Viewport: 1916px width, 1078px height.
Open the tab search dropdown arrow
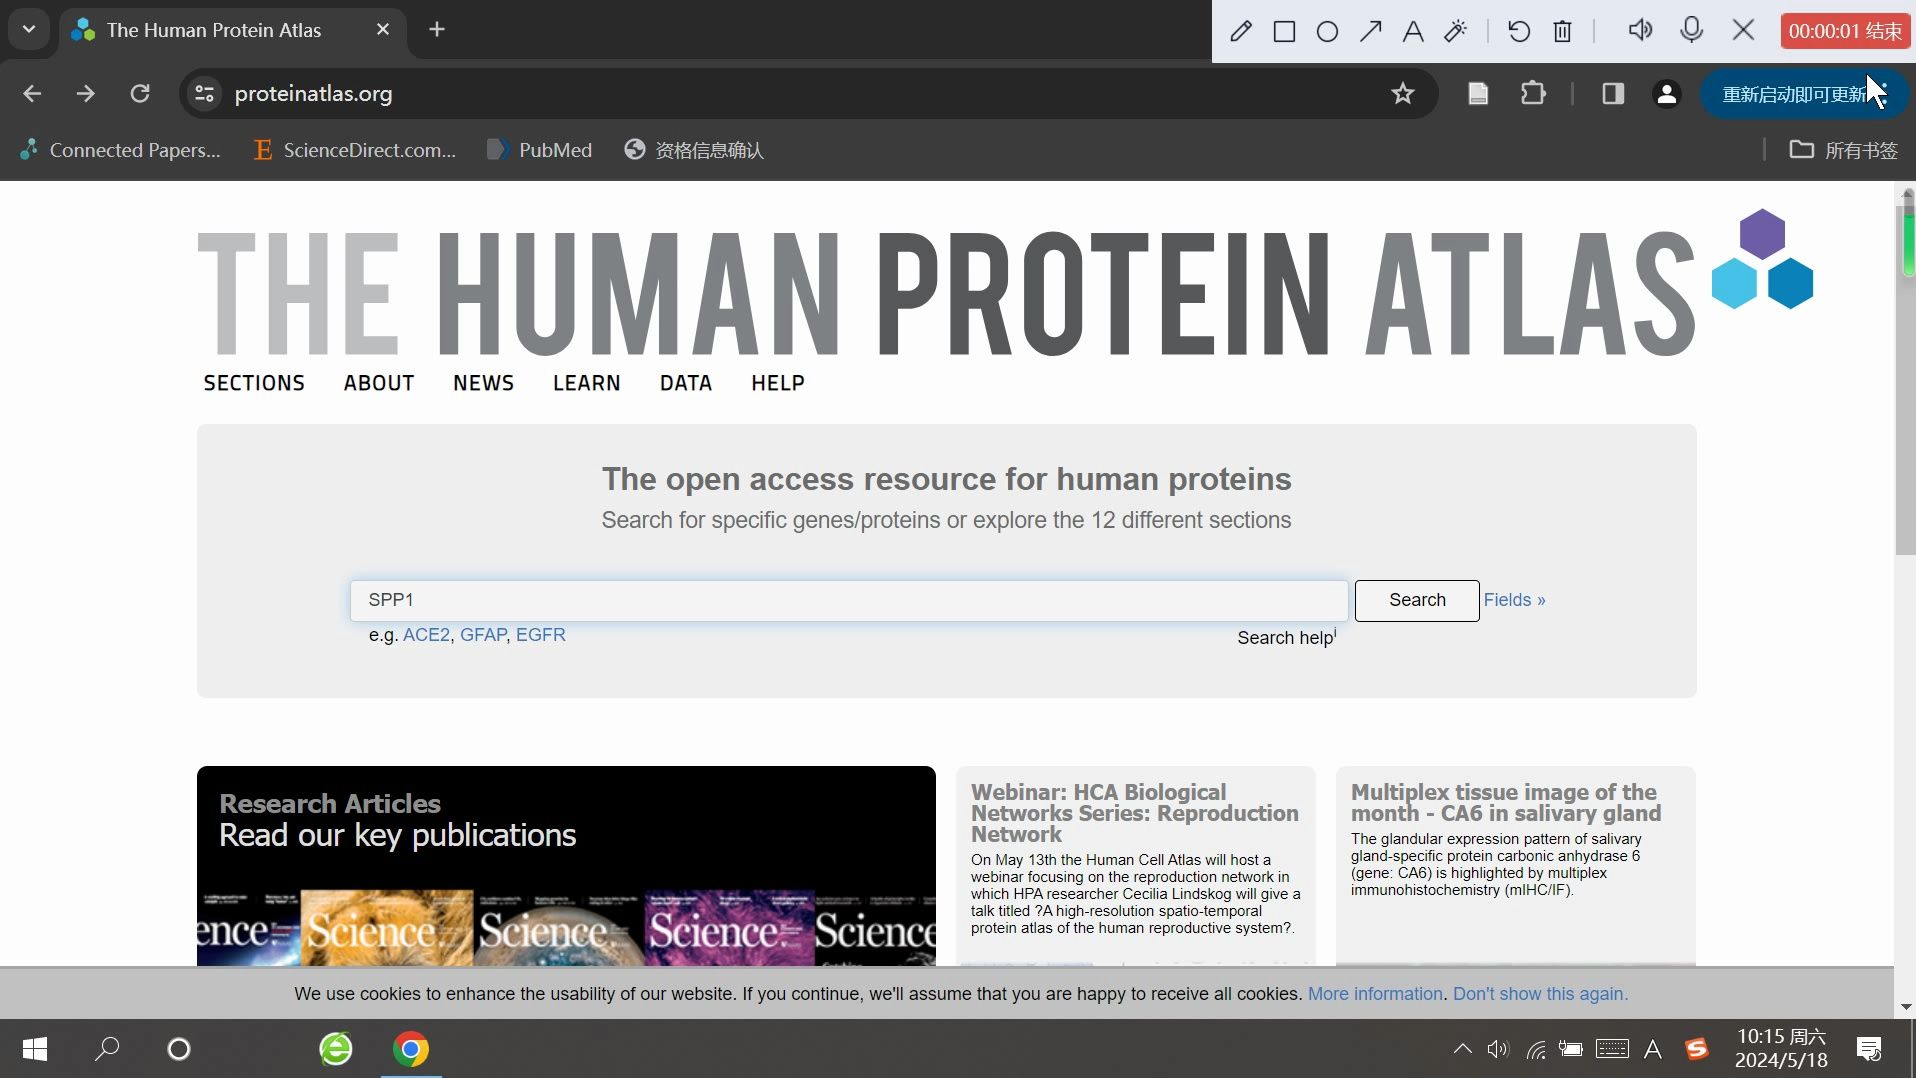coord(29,29)
